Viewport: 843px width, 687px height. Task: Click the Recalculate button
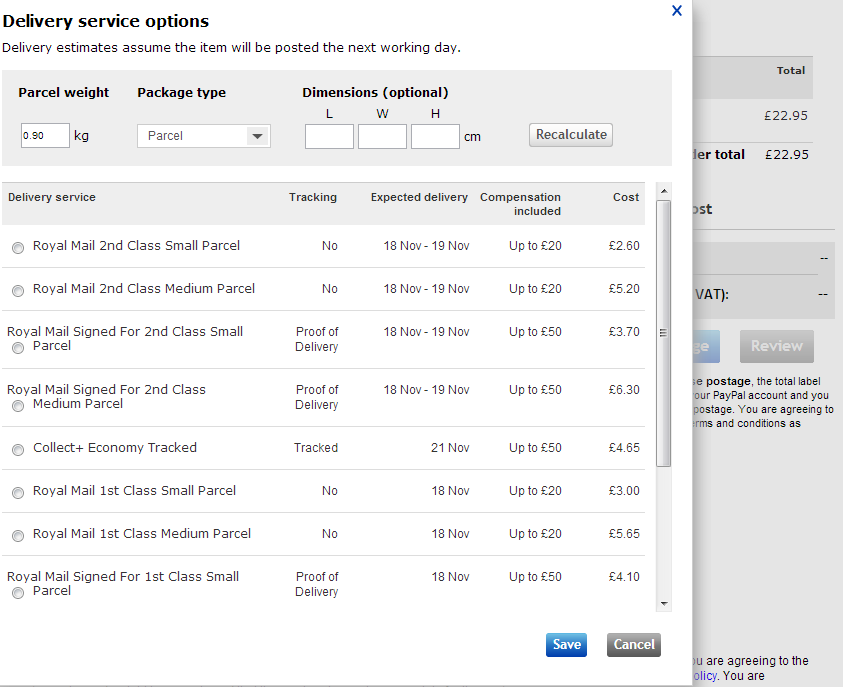[570, 135]
